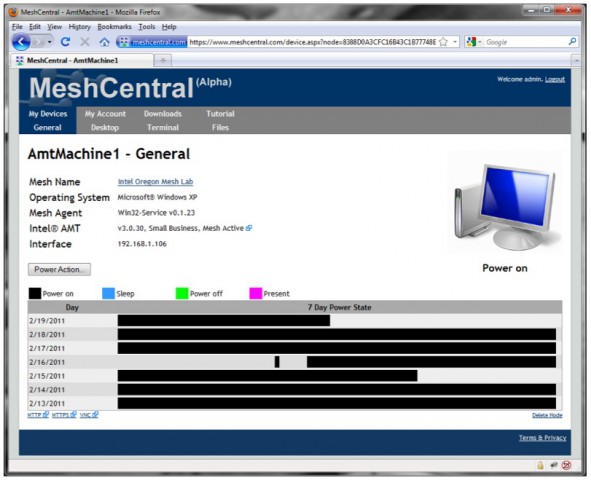
Task: Click the search magnifier icon
Action: click(x=572, y=42)
